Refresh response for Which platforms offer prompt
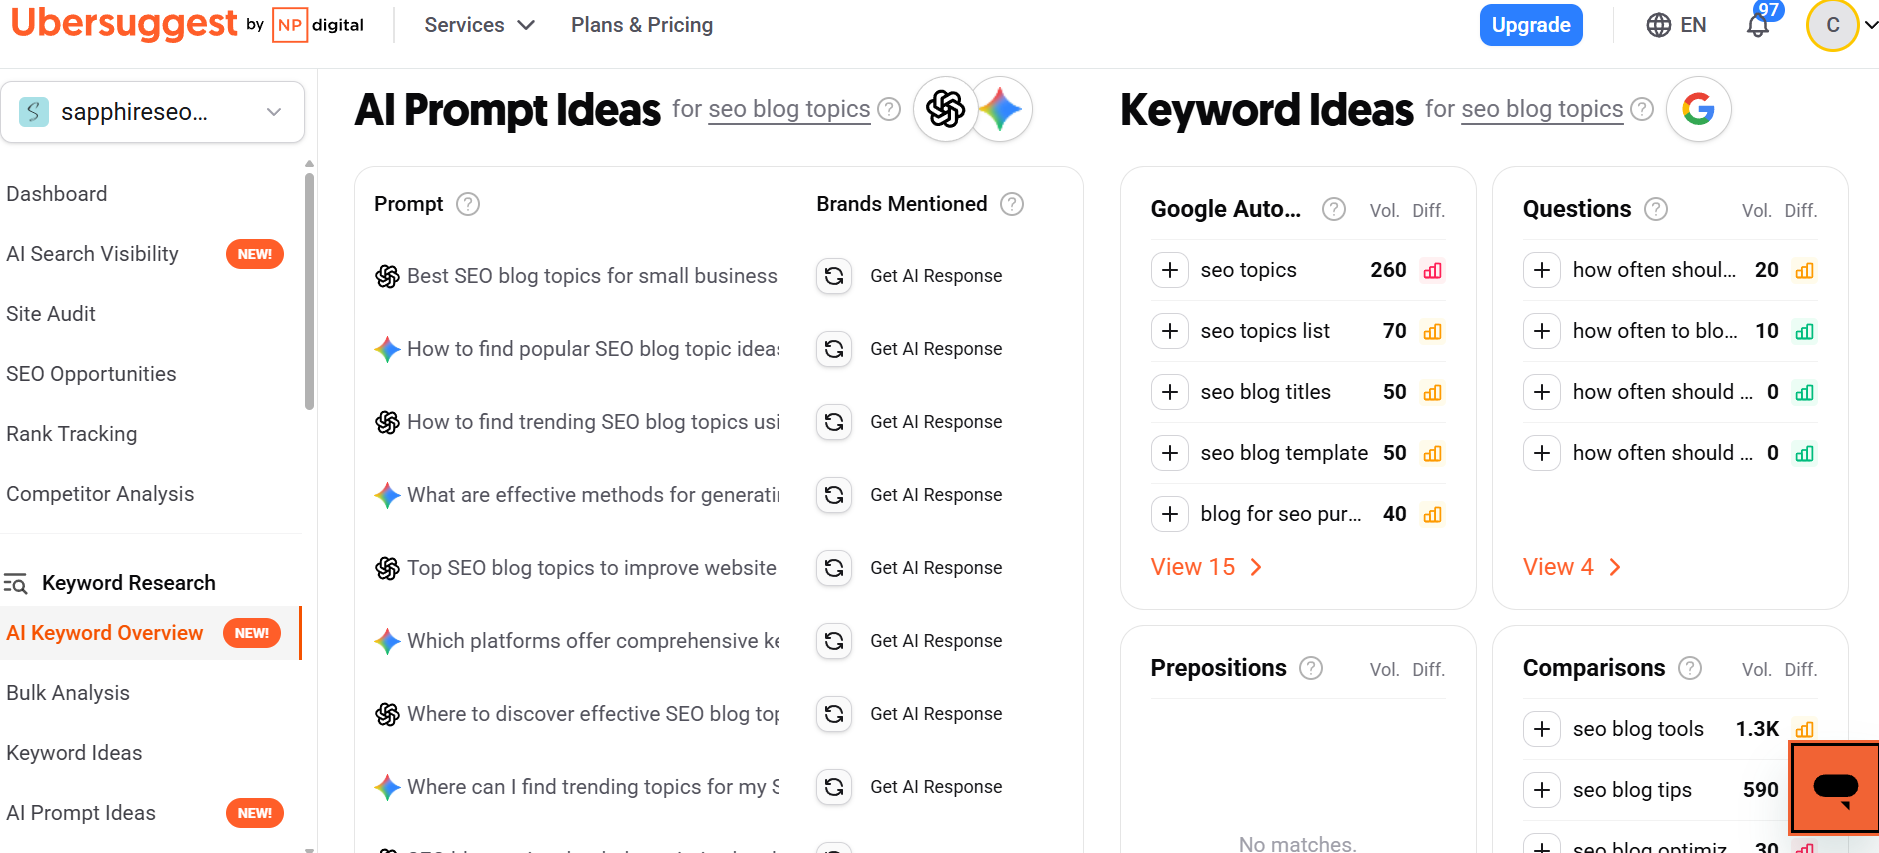 click(834, 641)
